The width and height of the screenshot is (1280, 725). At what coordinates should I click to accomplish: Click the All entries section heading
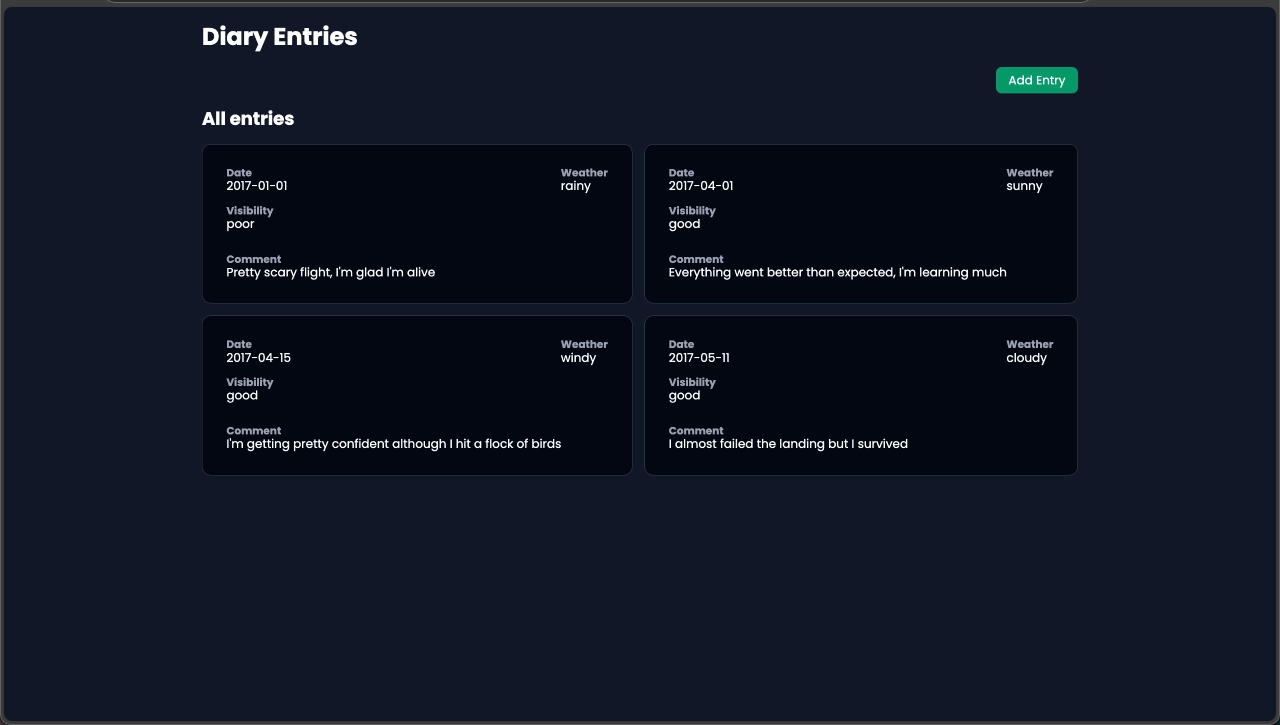coord(248,119)
